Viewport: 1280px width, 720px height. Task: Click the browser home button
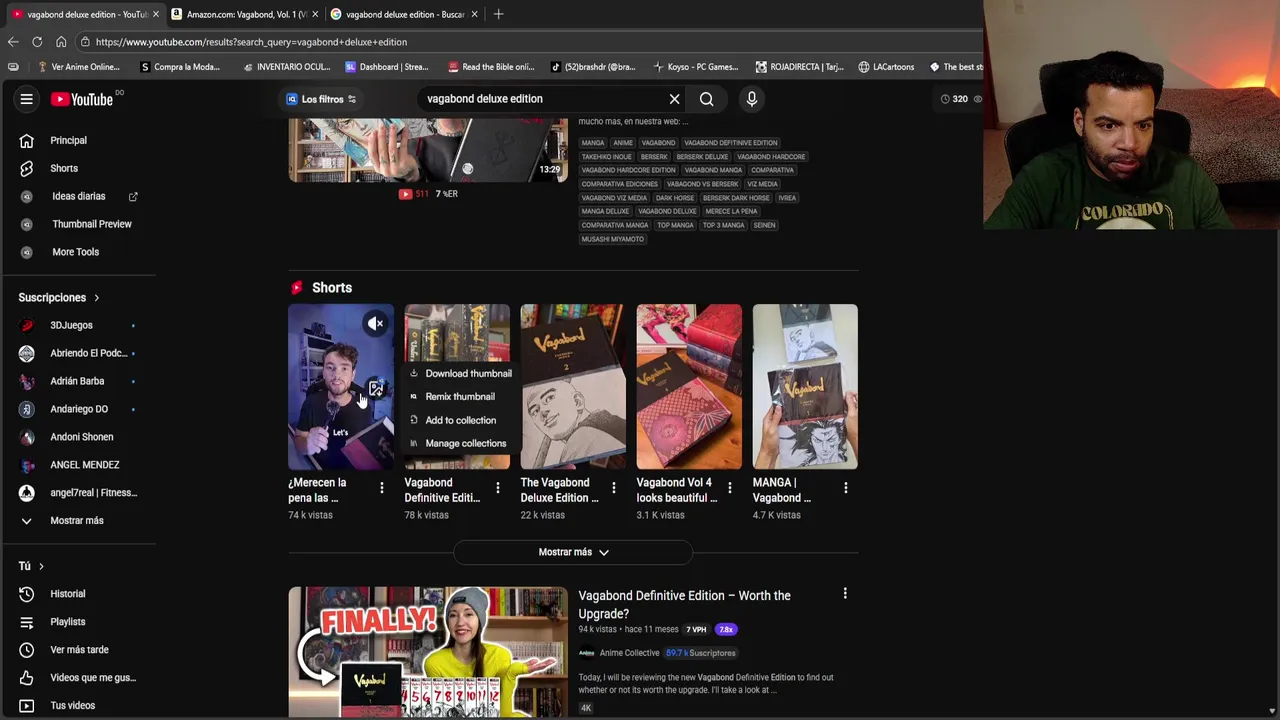(61, 42)
